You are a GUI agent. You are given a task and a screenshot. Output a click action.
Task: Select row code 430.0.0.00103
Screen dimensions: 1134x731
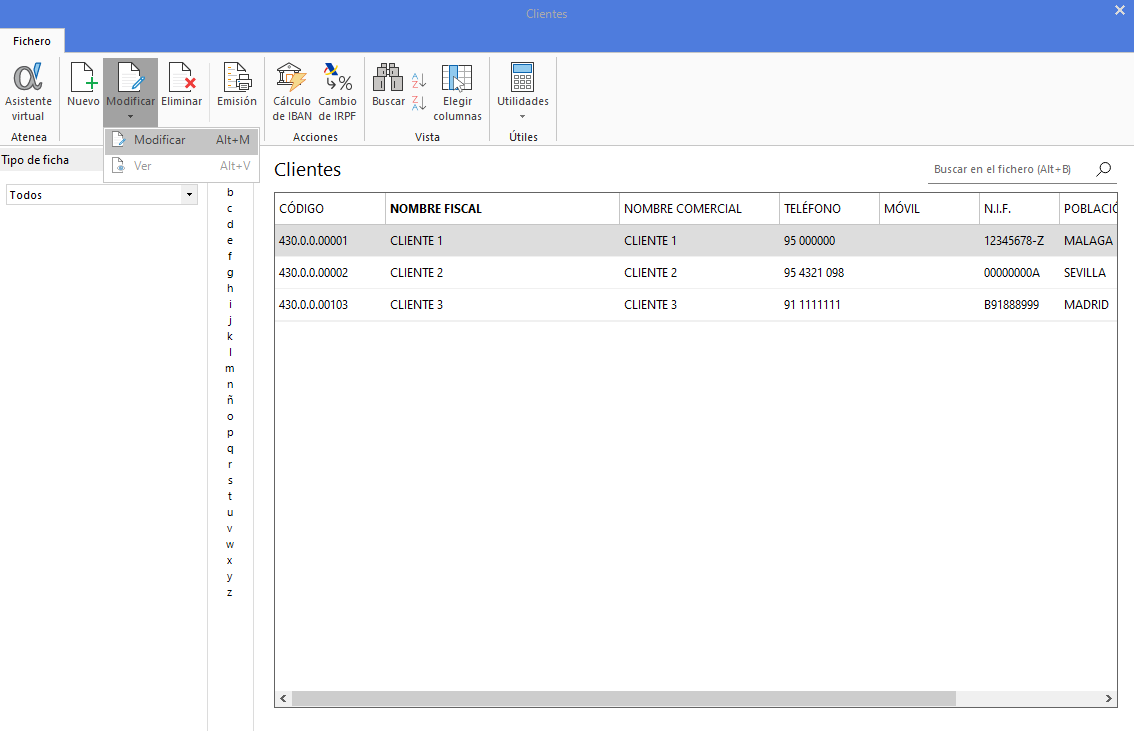[x=313, y=304]
